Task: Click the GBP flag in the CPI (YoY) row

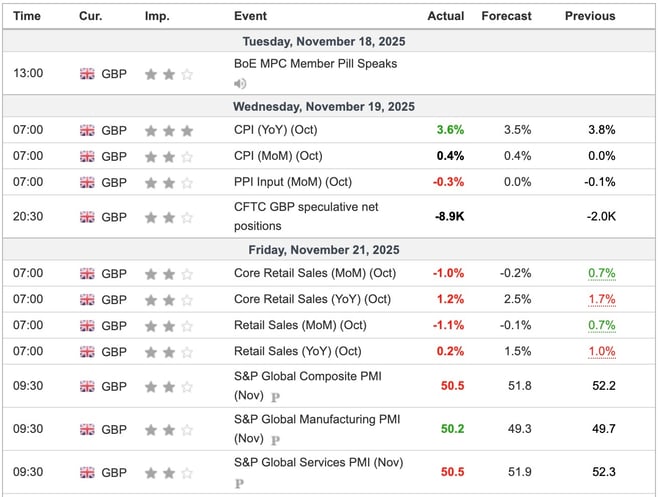Action: (87, 130)
